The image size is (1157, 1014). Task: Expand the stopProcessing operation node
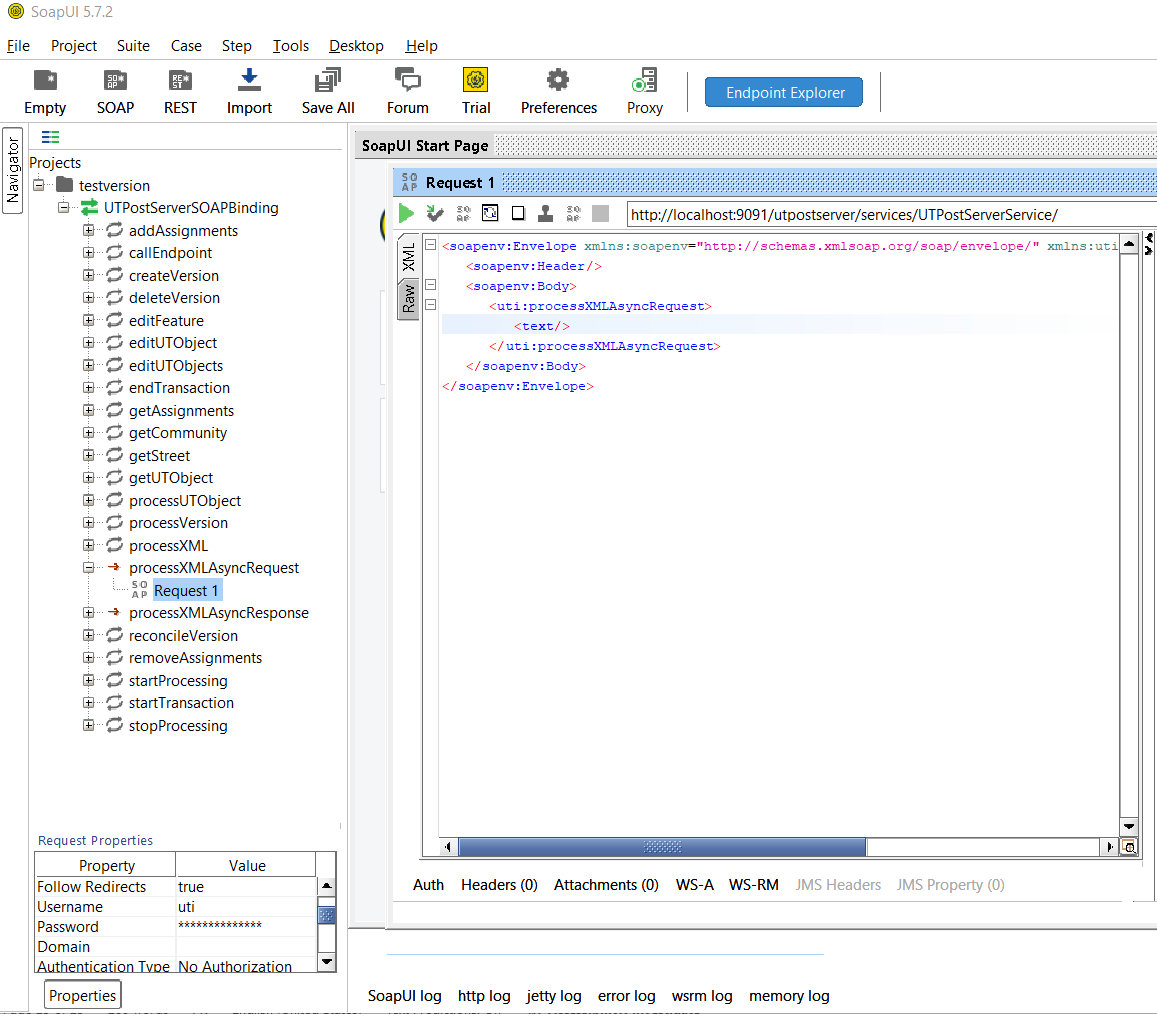coord(89,725)
